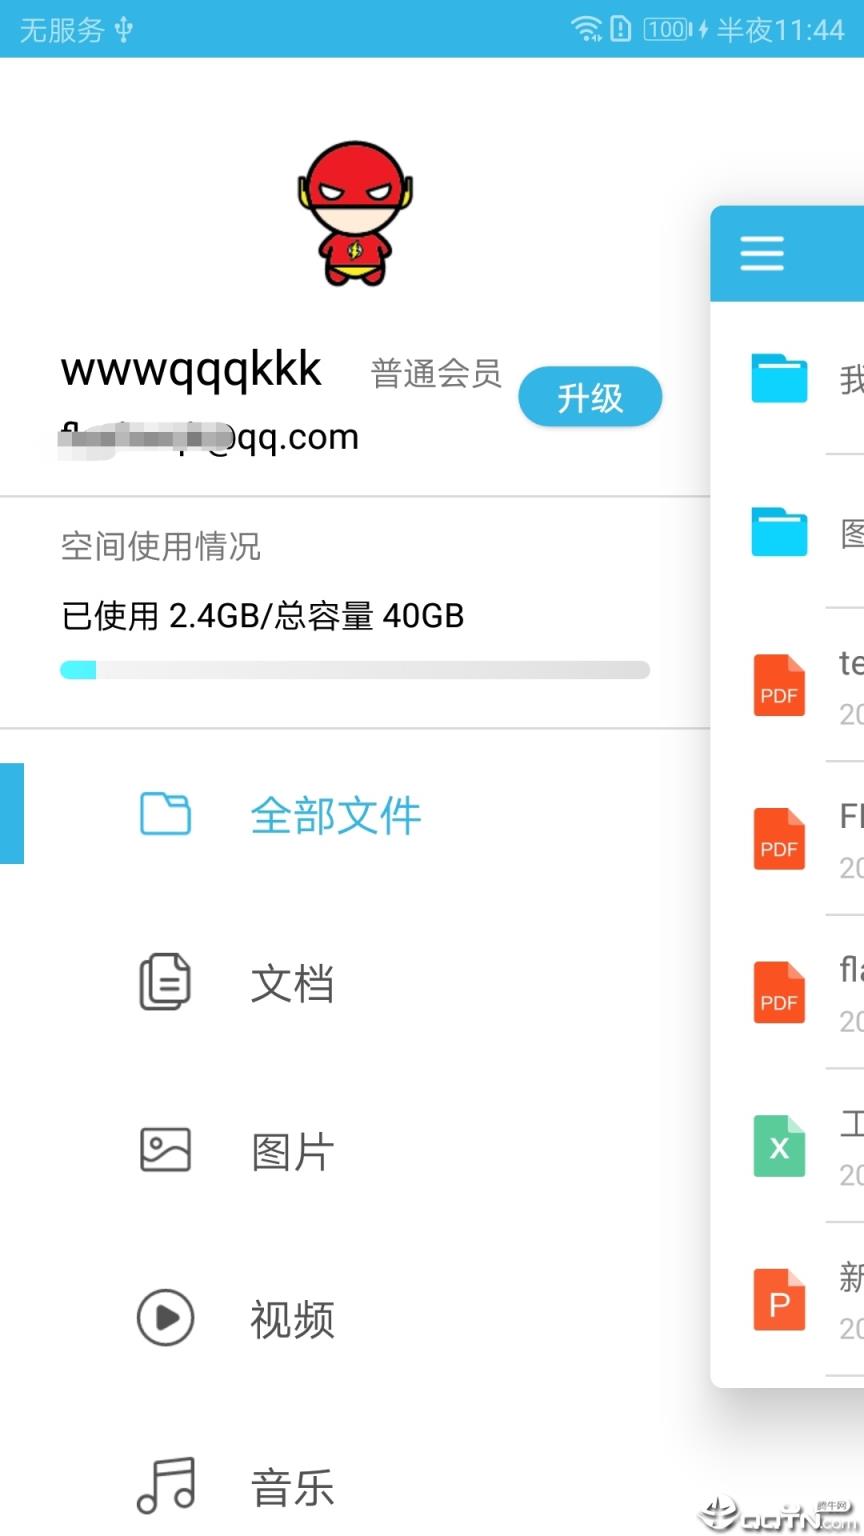Image resolution: width=864 pixels, height=1536 pixels.
Task: Tap the 普通会员 membership label
Action: coord(436,374)
